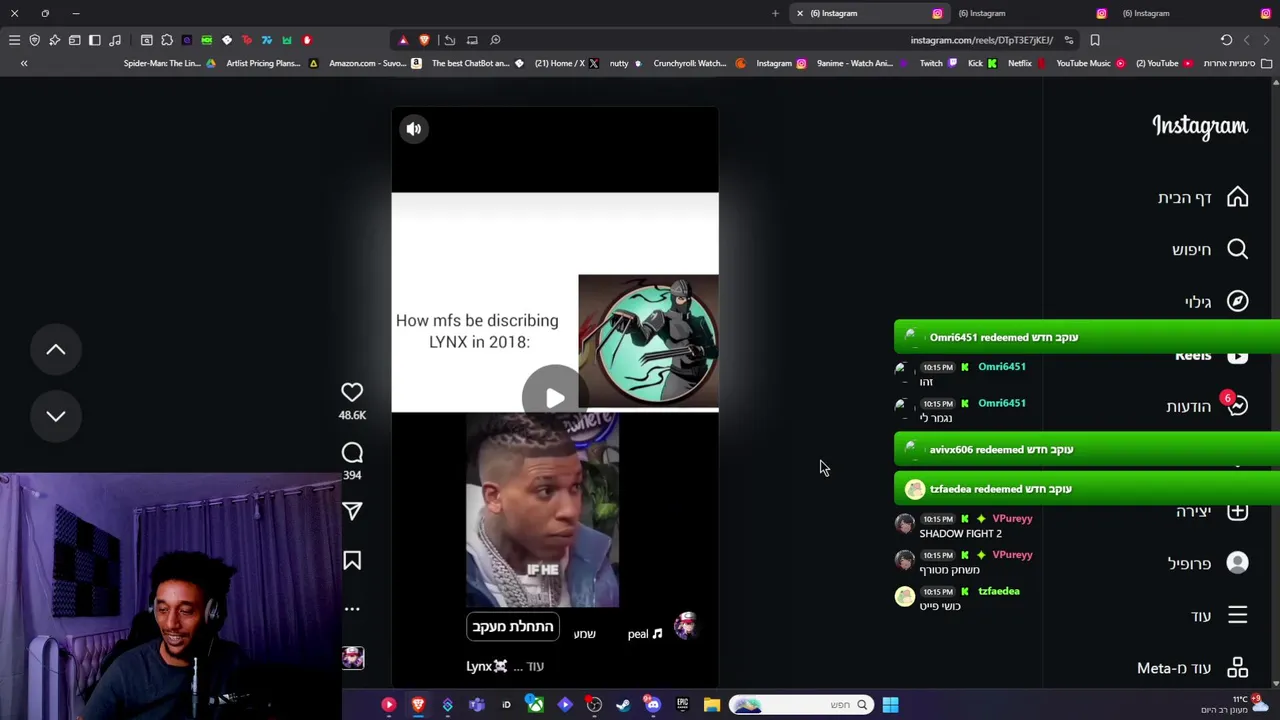Play the paused Instagram reel

[555, 398]
